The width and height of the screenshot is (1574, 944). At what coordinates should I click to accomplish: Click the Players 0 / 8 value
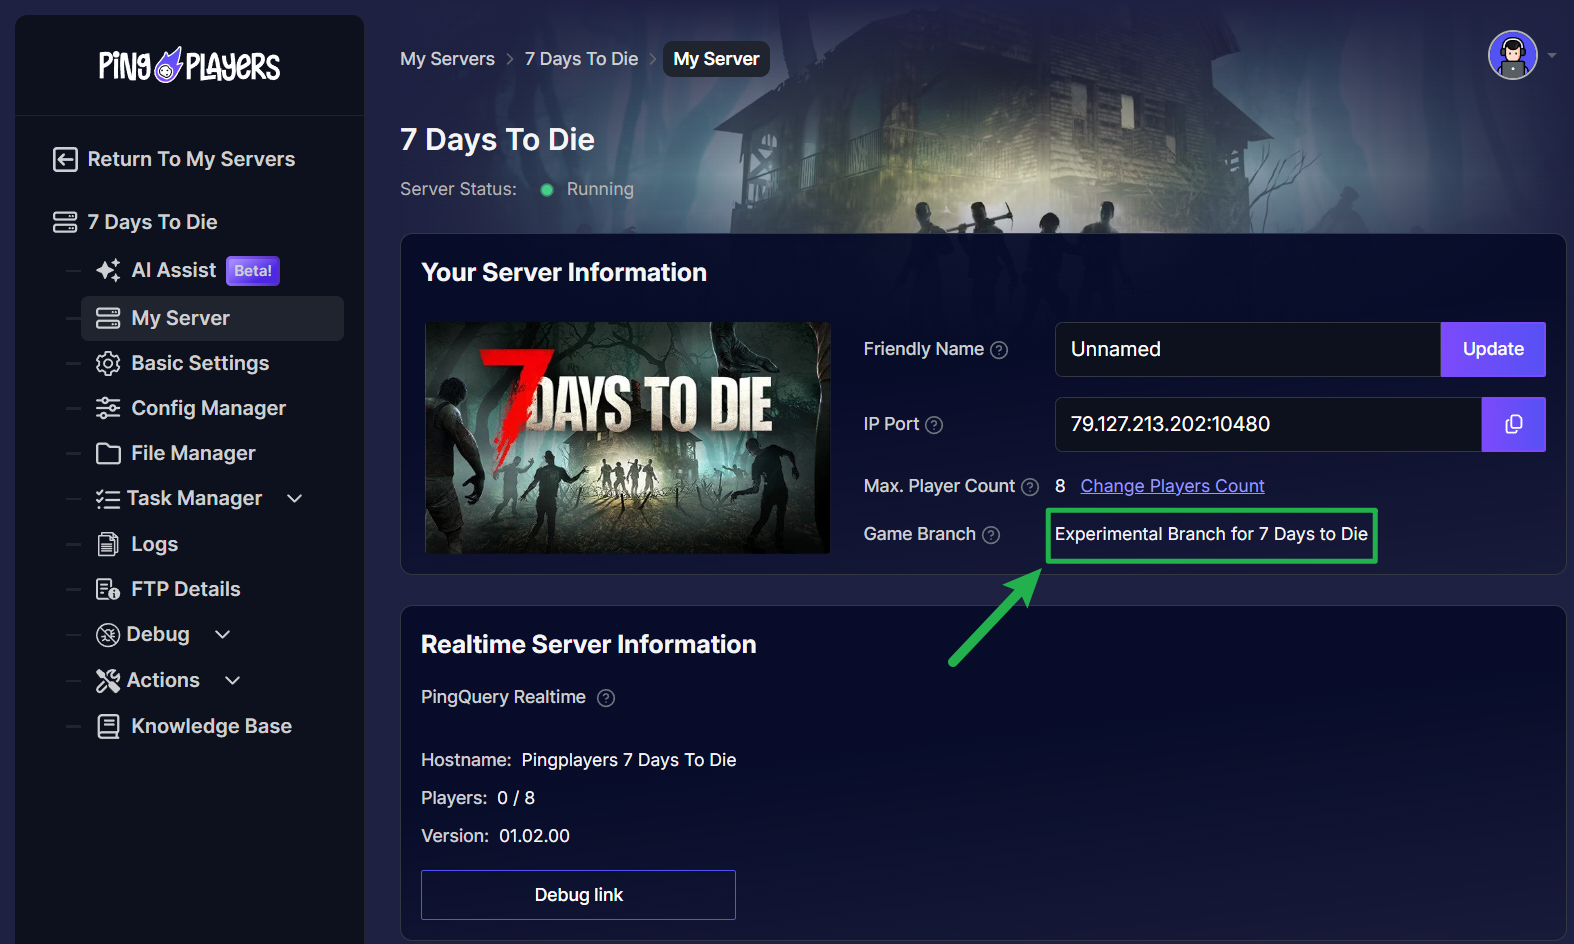pyautogui.click(x=516, y=798)
